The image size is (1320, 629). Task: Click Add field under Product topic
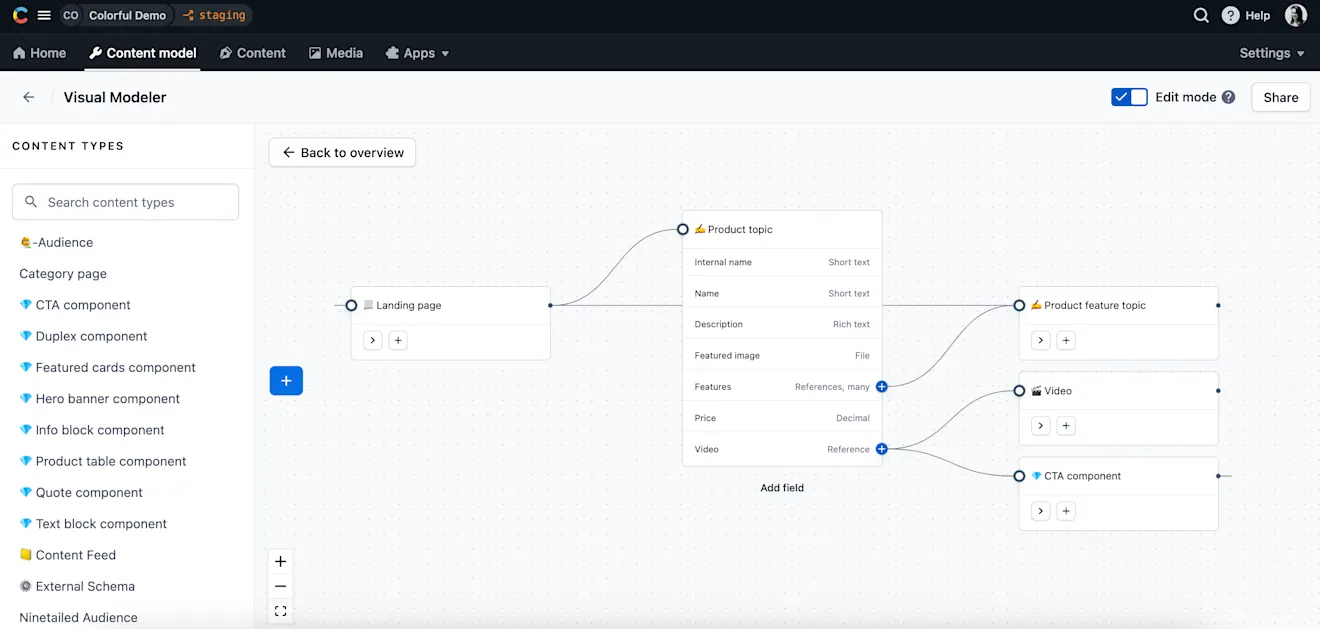(x=782, y=488)
